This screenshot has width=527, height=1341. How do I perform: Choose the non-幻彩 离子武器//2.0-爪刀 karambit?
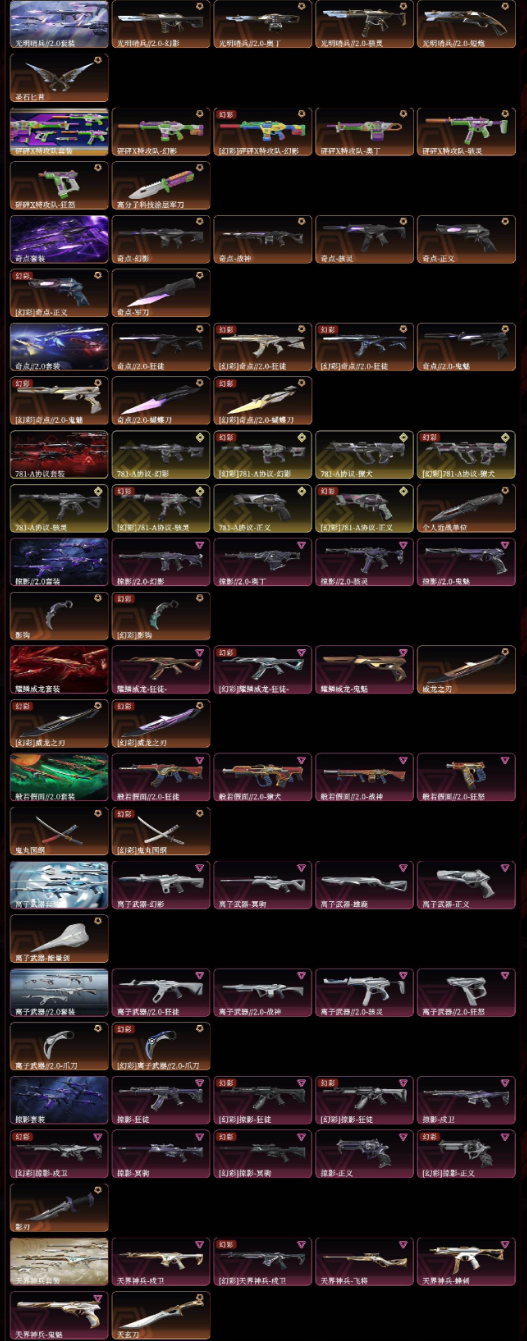point(59,1046)
